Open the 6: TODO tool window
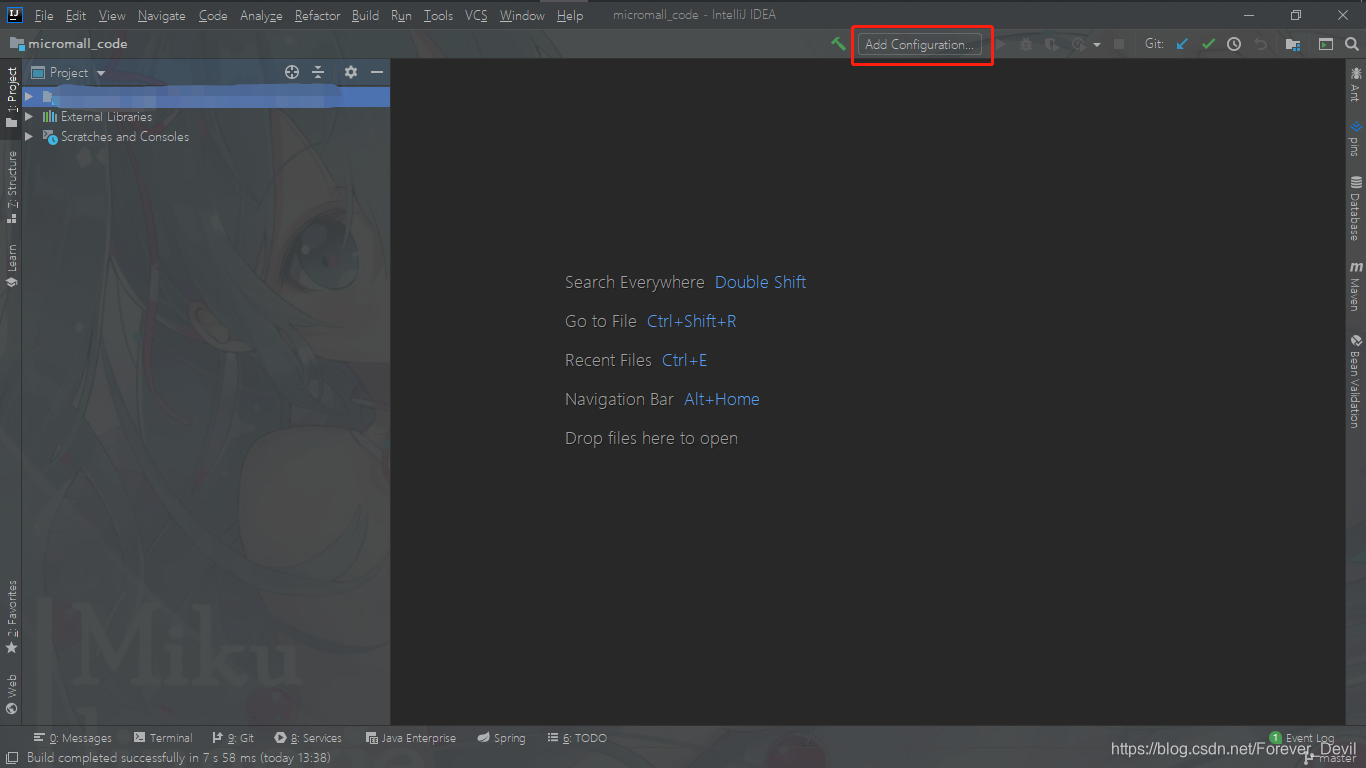The image size is (1366, 768). [577, 738]
